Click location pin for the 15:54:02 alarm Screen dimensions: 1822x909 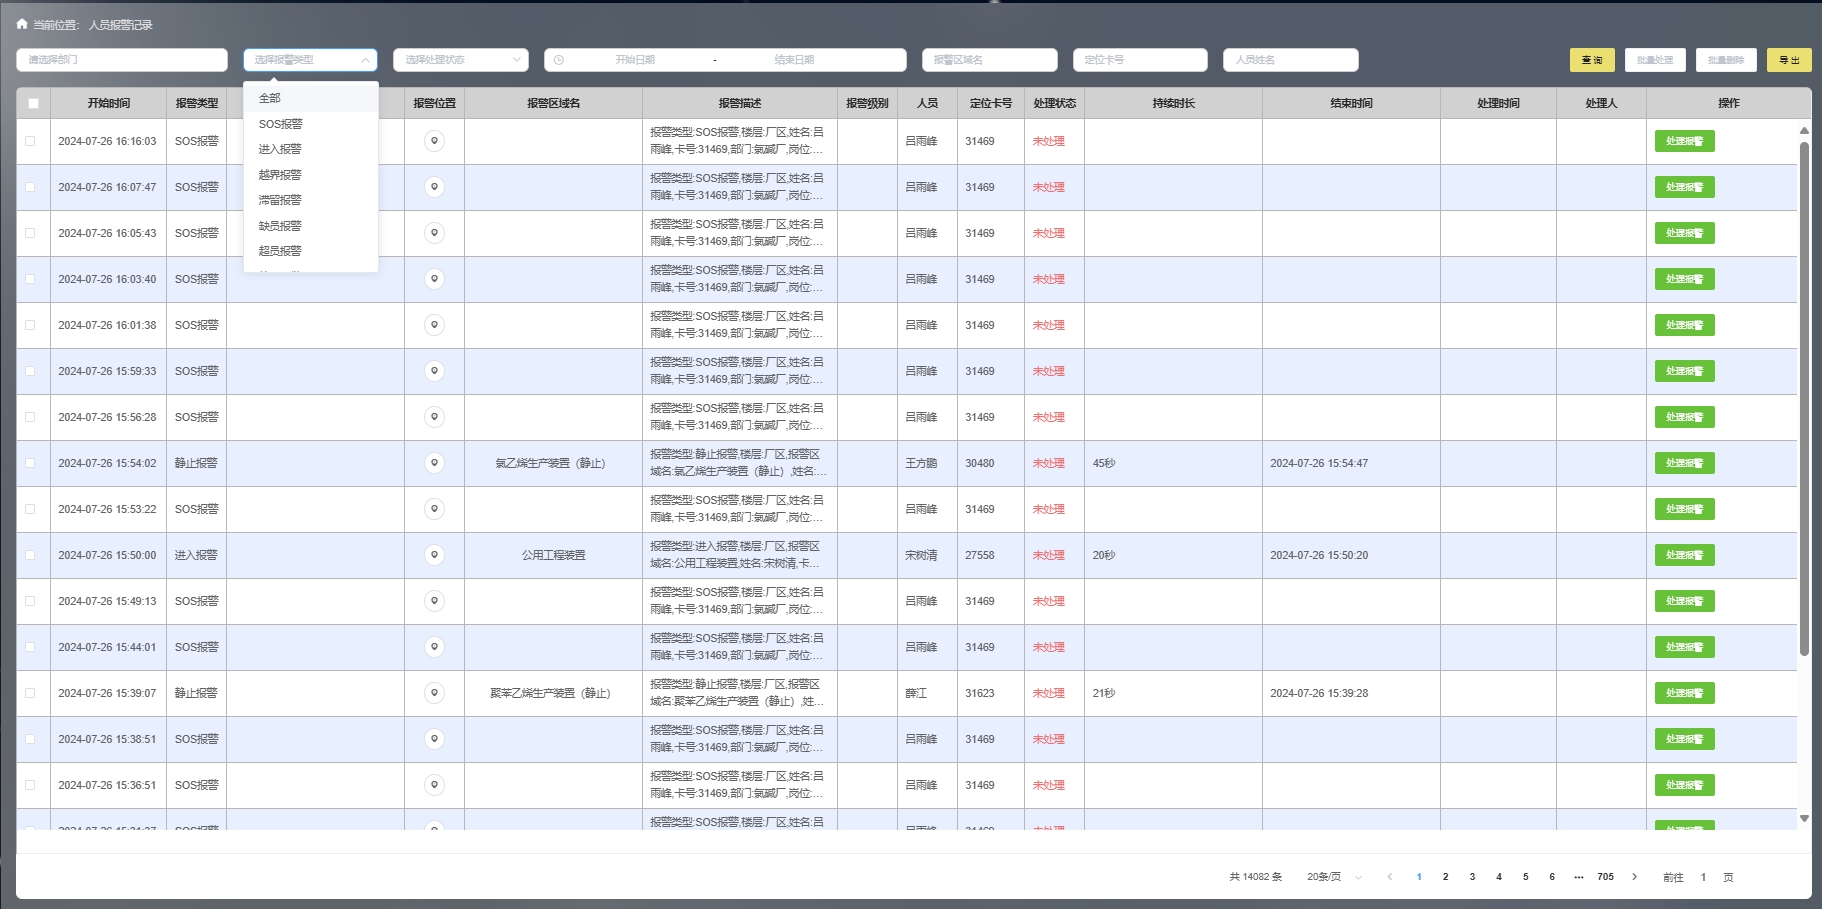pyautogui.click(x=434, y=463)
